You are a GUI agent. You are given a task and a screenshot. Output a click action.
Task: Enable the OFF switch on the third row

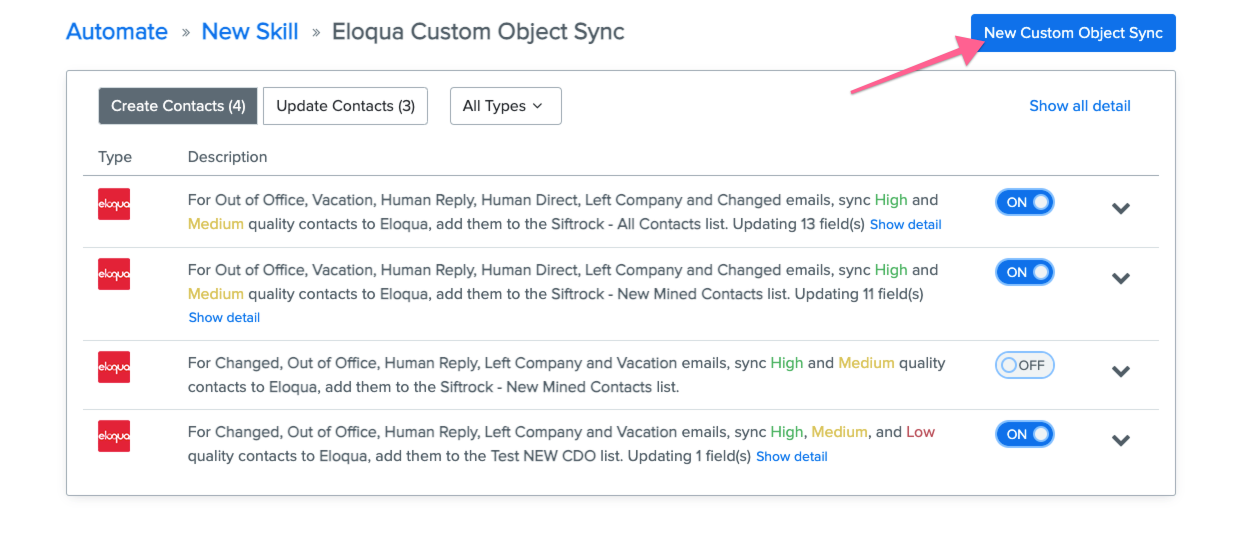coord(1025,365)
